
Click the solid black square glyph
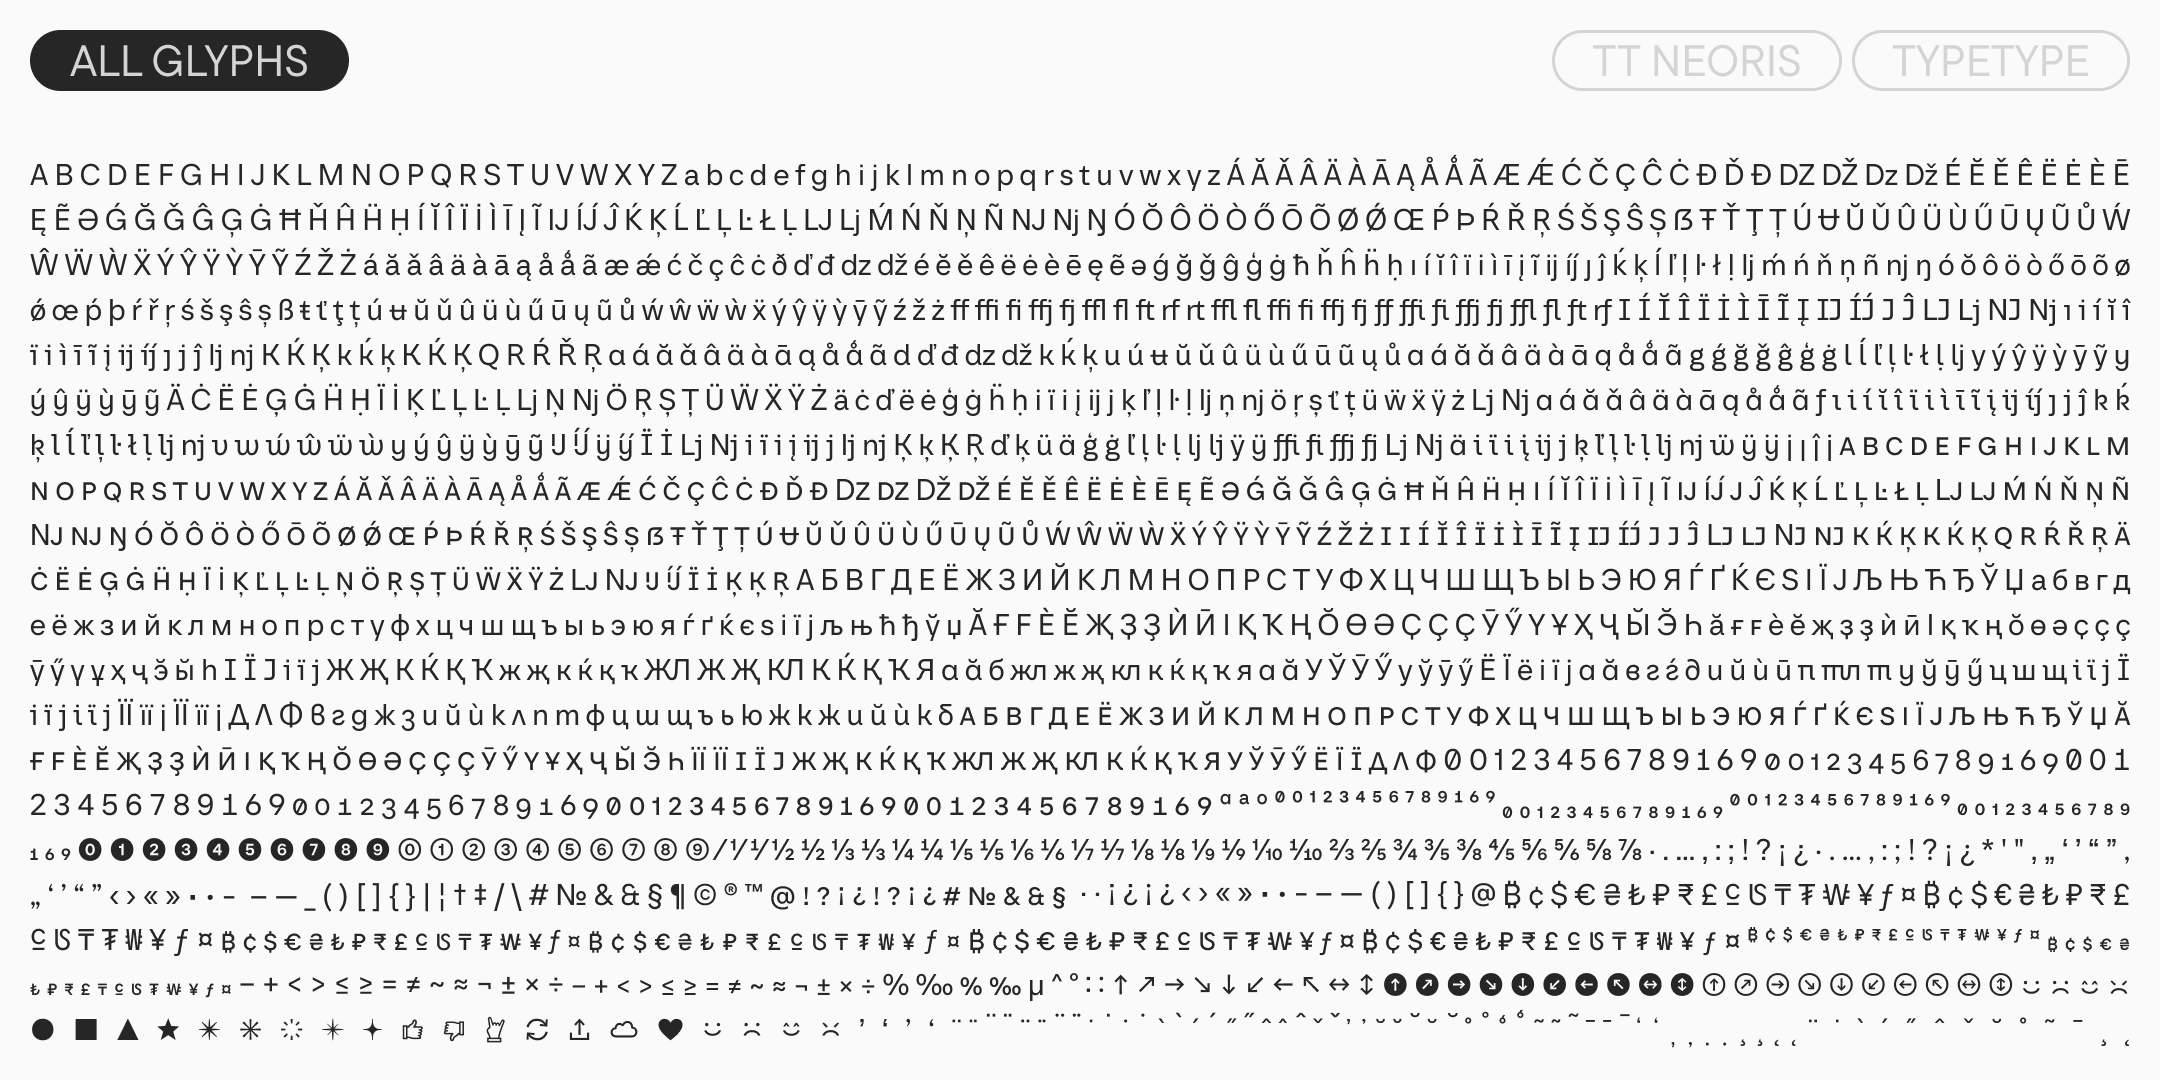click(86, 1029)
